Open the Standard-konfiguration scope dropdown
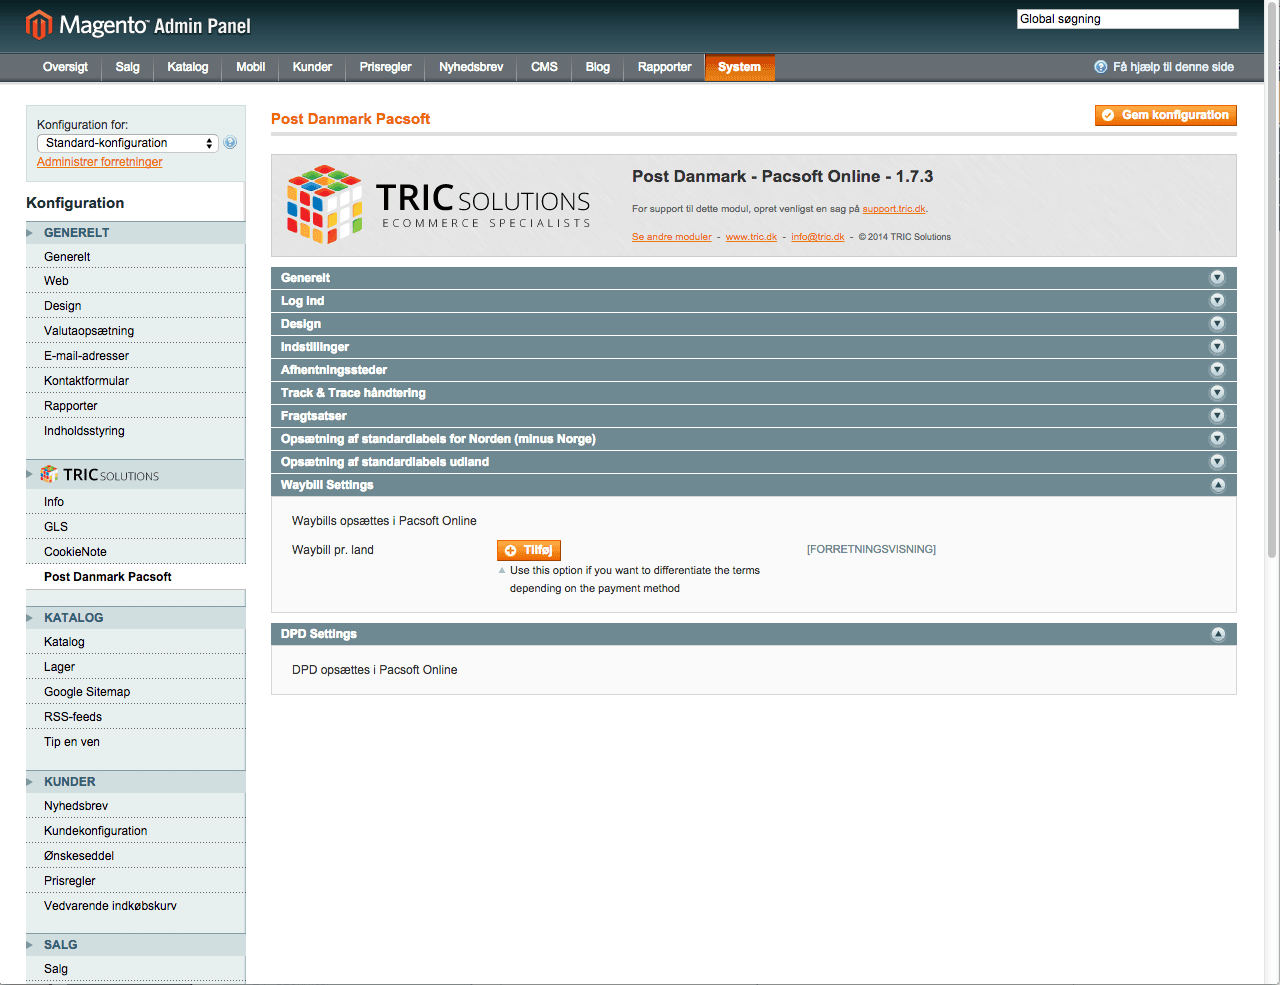The height and width of the screenshot is (985, 1280). click(x=127, y=143)
